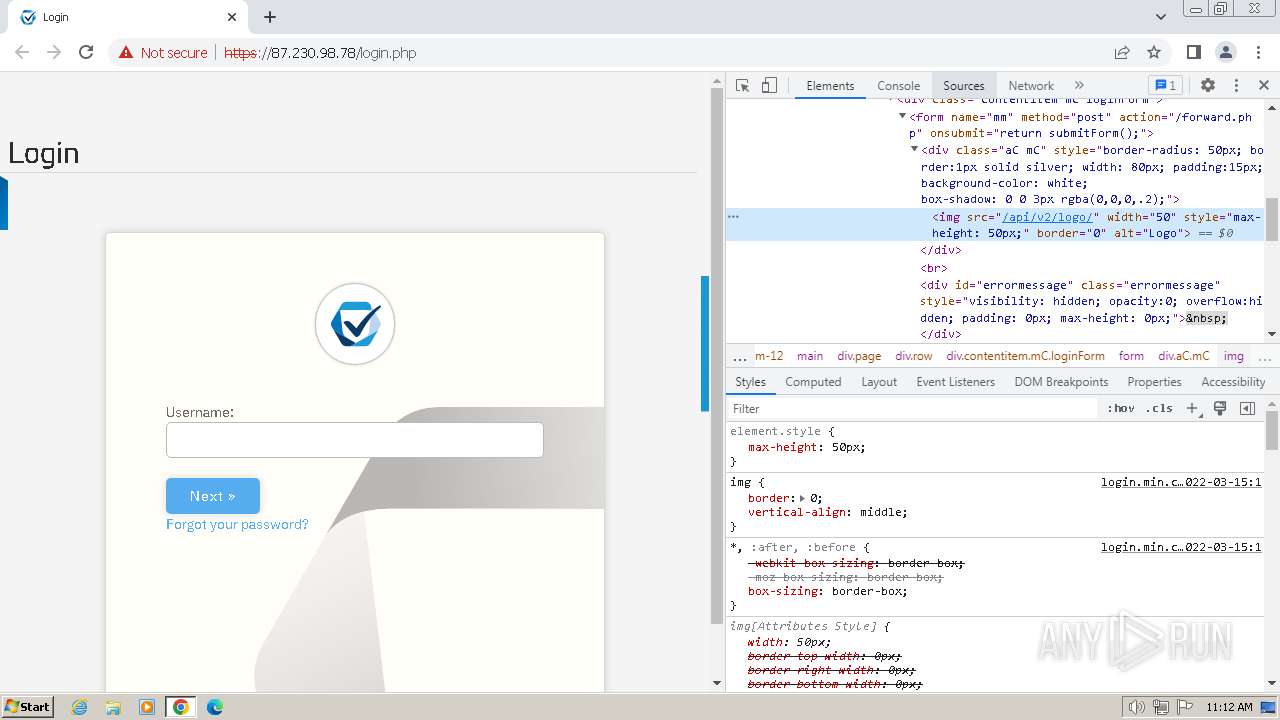The width and height of the screenshot is (1280, 720).
Task: Switch to the Sources tab
Action: [x=964, y=86]
